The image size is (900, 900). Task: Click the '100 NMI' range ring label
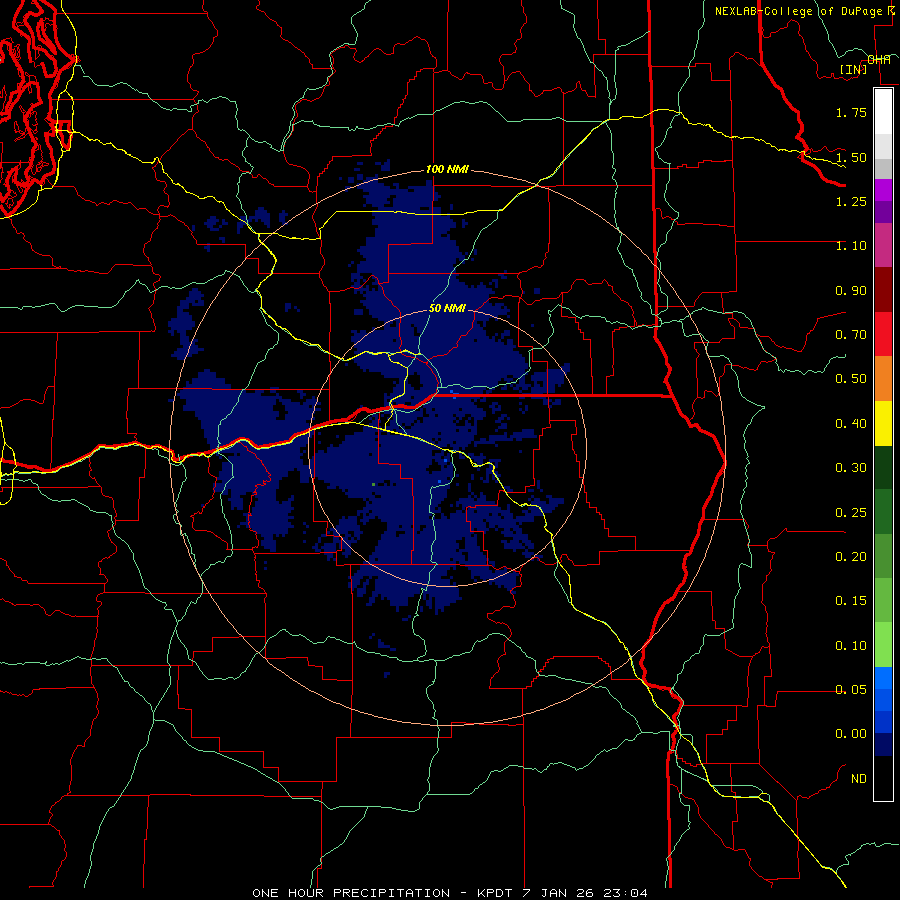click(447, 169)
